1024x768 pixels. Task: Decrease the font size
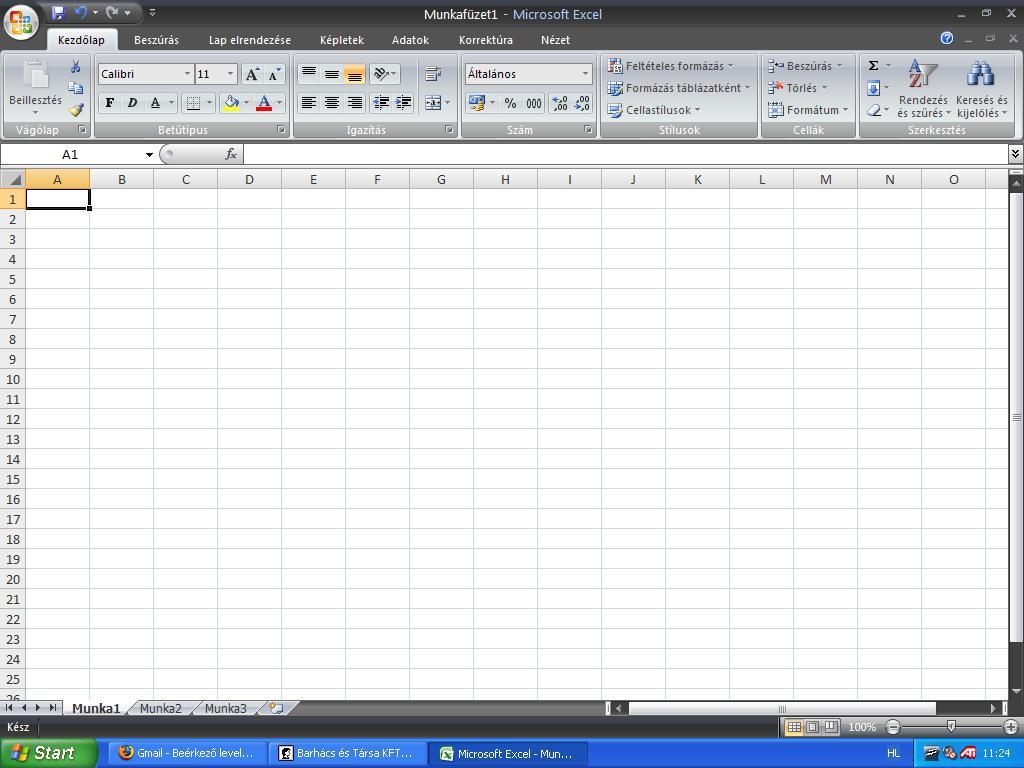click(x=274, y=74)
